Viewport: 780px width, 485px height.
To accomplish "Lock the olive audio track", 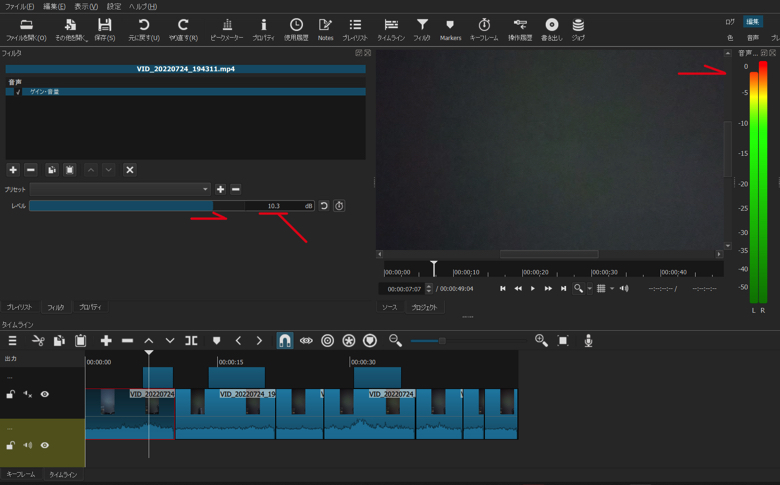I will tap(10, 445).
